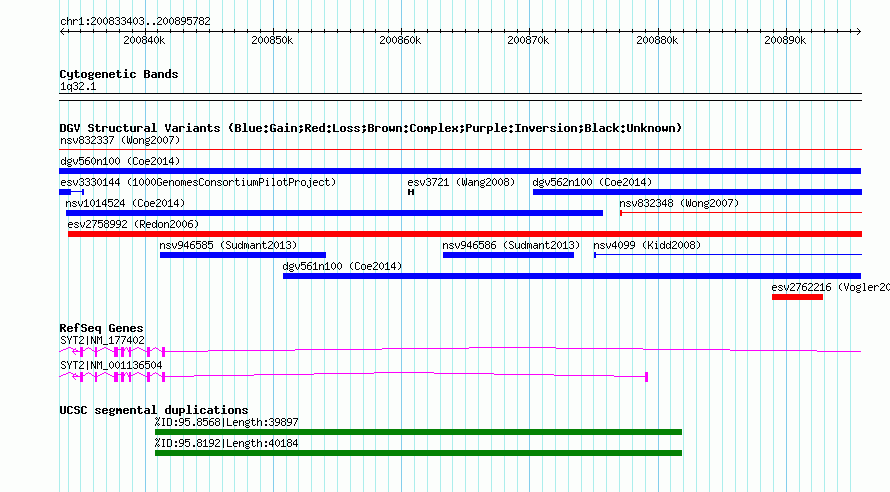Image resolution: width=890 pixels, height=492 pixels.
Task: Click the blue nsv946585 gain bar
Action: point(243,255)
